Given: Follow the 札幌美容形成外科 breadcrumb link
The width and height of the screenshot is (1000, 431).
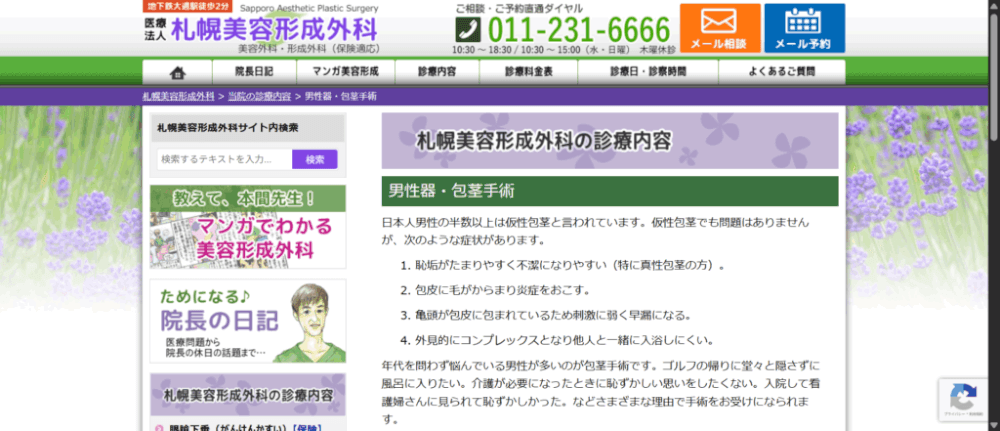Looking at the screenshot, I should point(178,96).
